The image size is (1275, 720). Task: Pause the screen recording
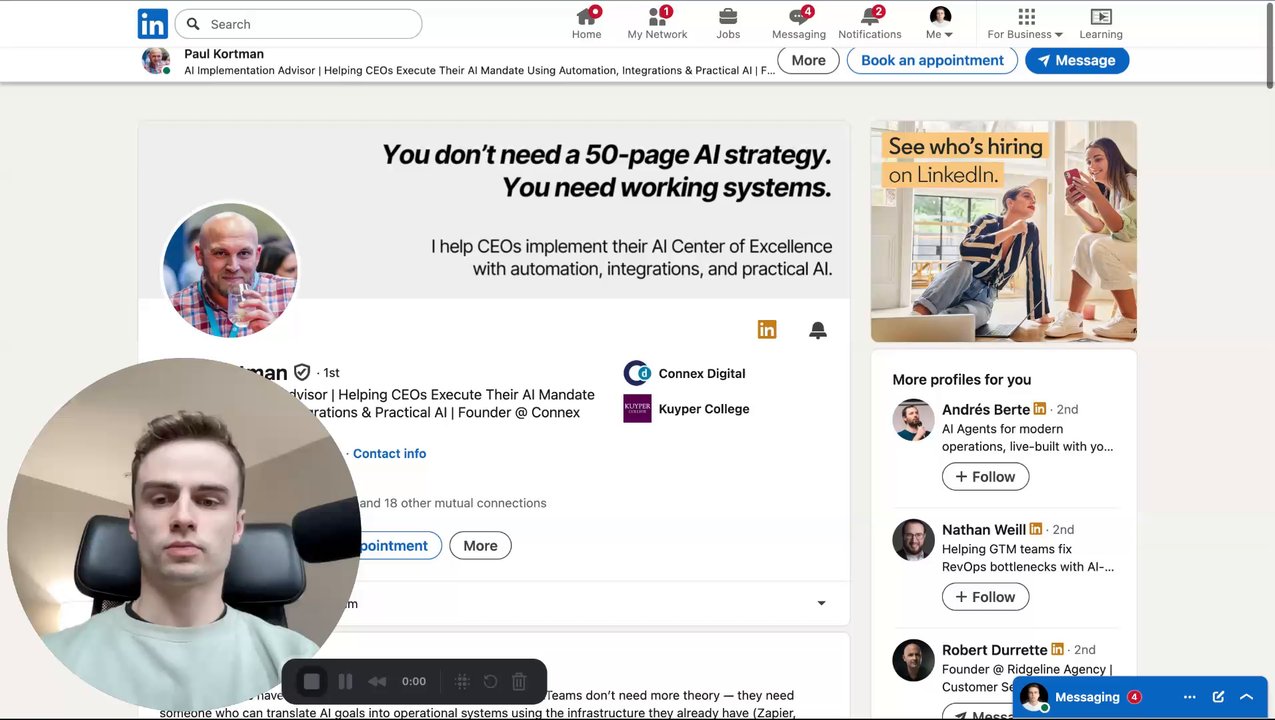coord(345,681)
